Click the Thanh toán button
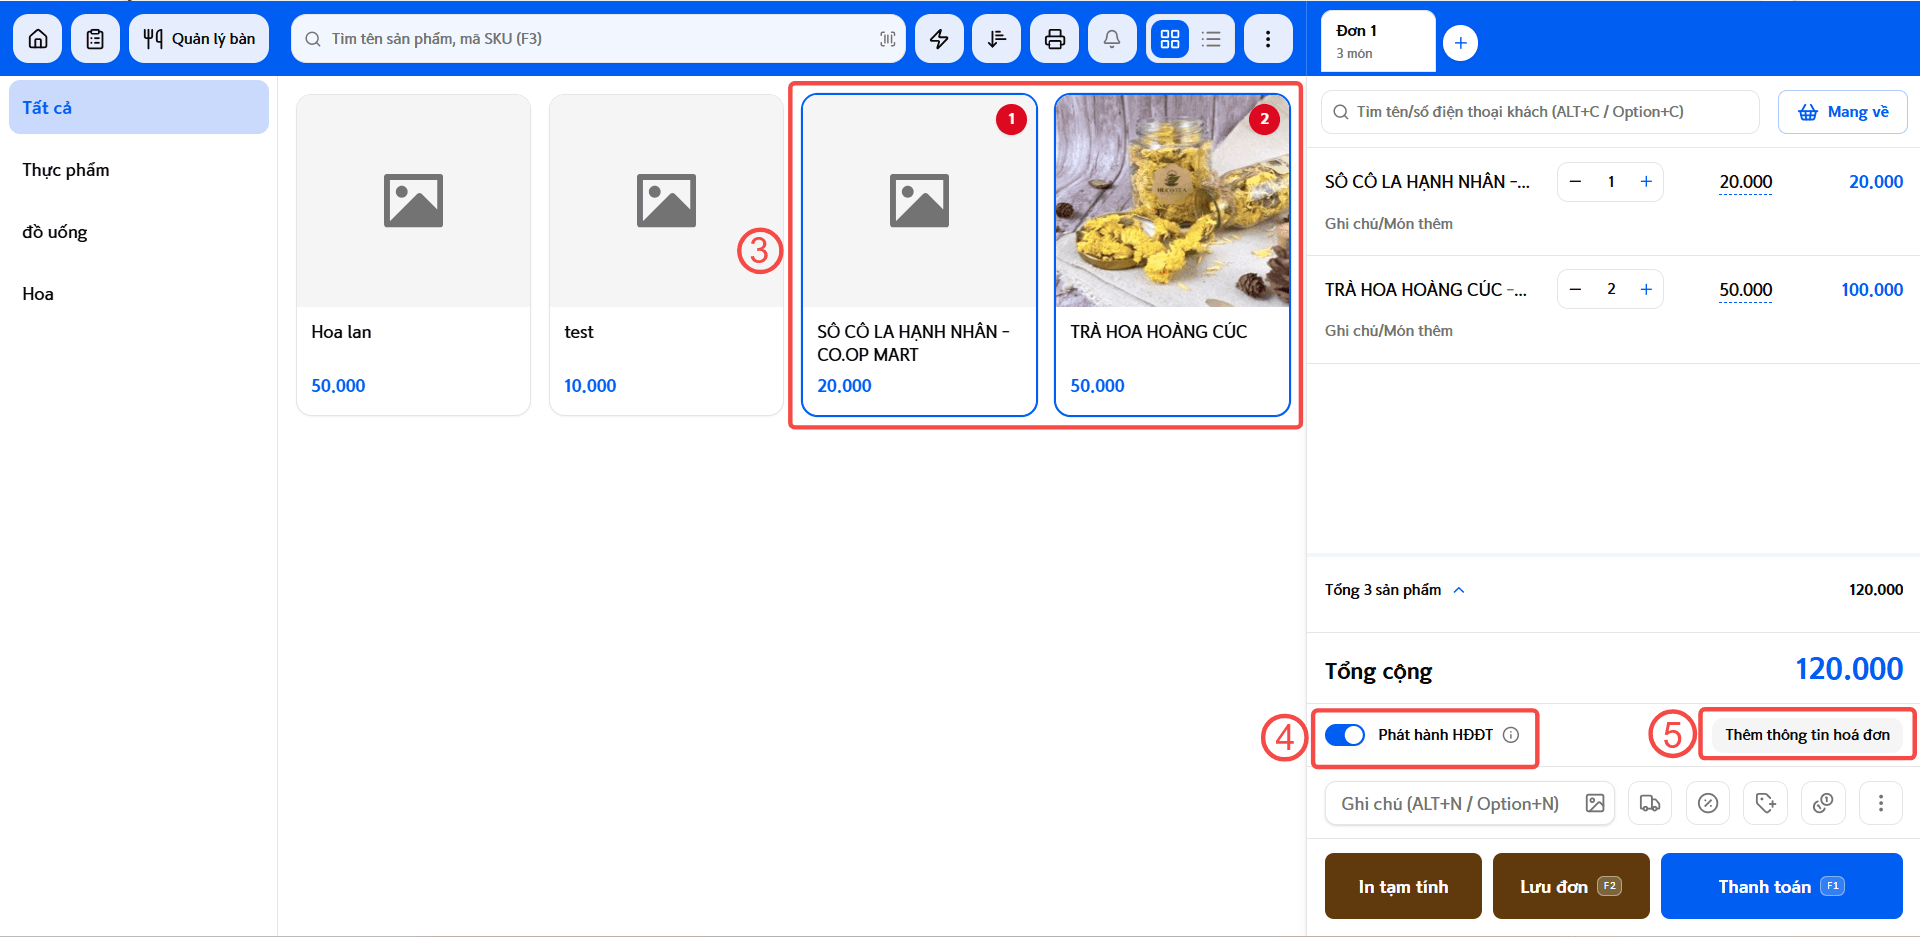 1781,886
